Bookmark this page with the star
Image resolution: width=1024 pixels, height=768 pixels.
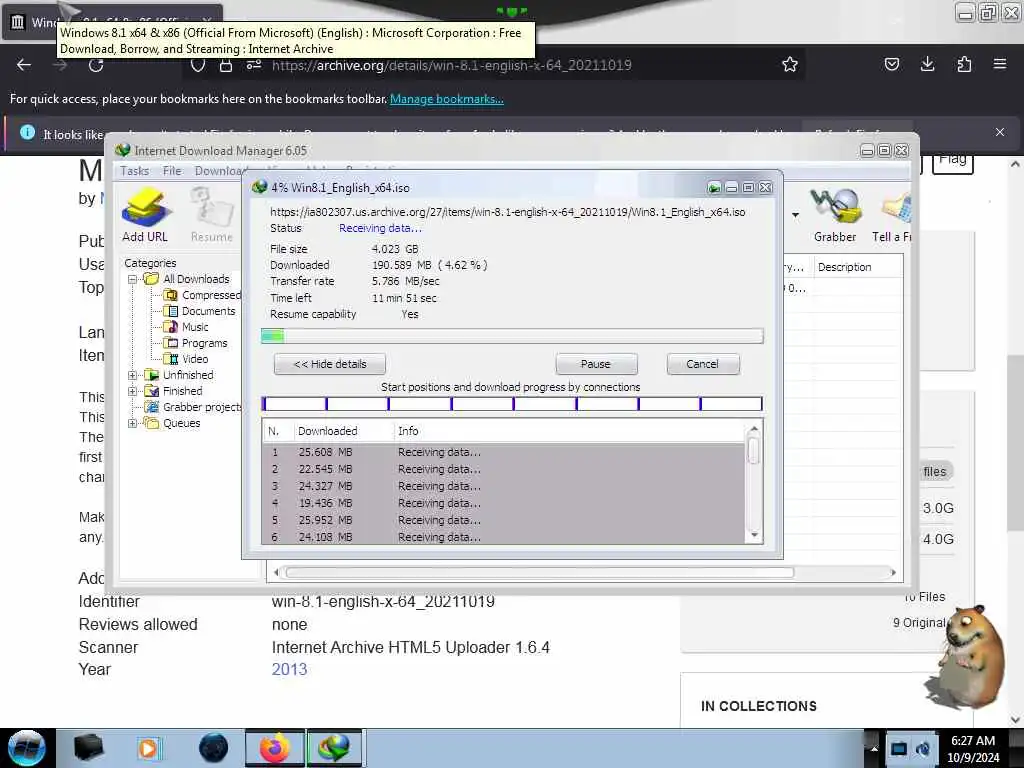click(x=790, y=64)
